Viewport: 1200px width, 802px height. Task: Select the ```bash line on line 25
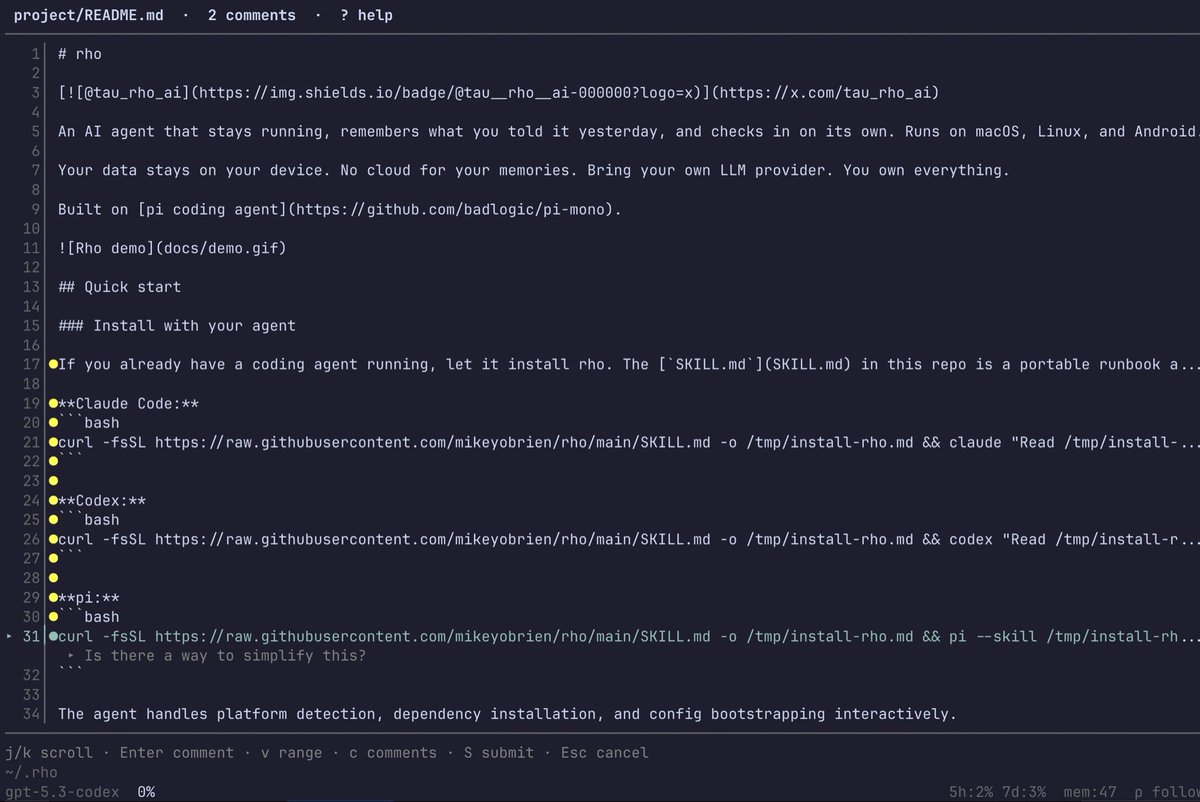click(89, 519)
